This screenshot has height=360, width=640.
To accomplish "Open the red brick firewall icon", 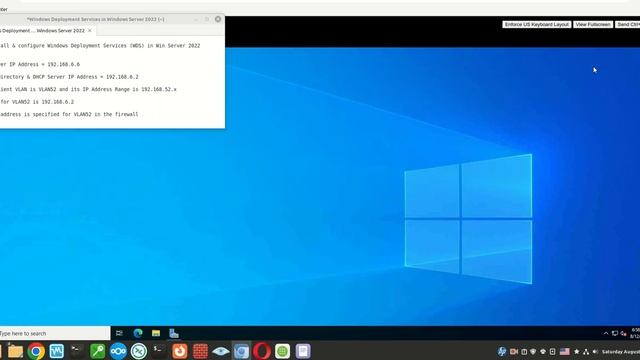I will (x=200, y=351).
